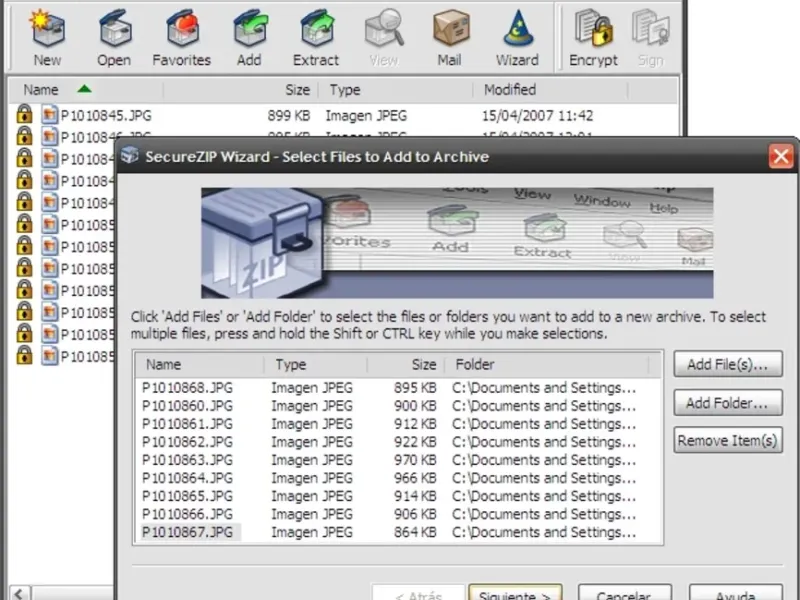The image size is (800, 600).
Task: Click the main window scroll-left arrow
Action: click(x=19, y=593)
